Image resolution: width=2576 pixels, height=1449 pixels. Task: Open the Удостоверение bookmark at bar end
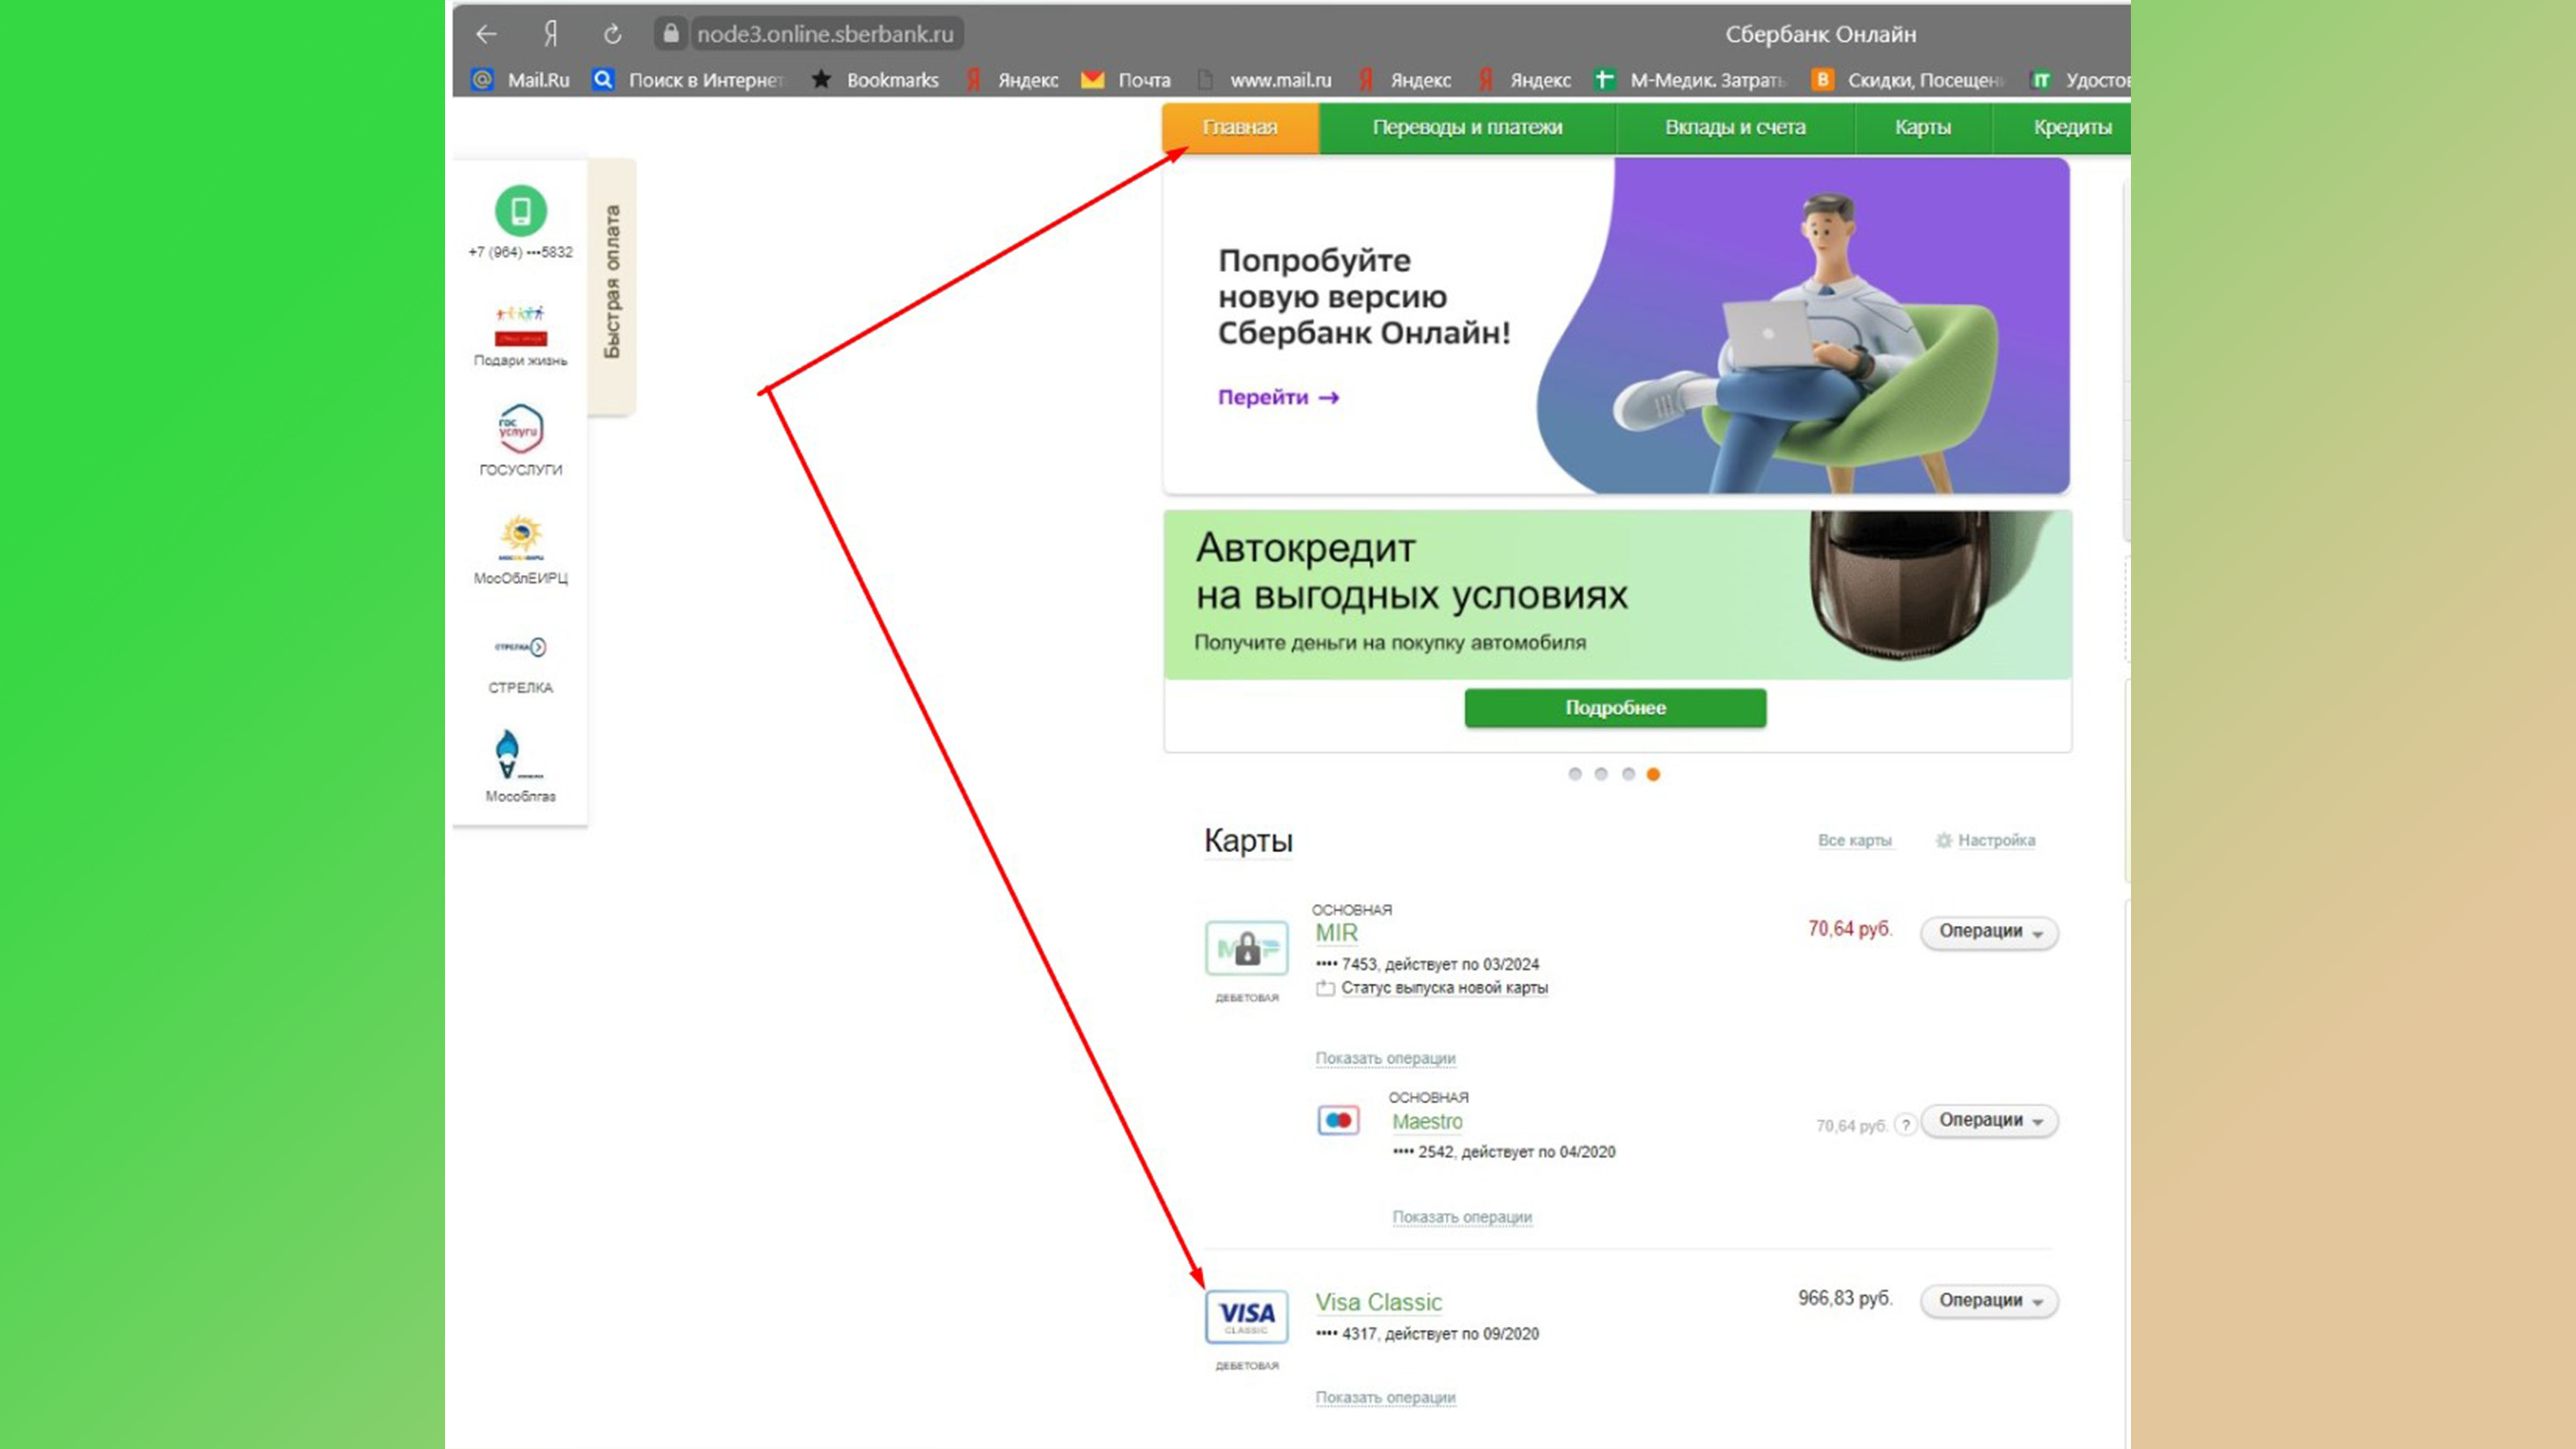2080,80
